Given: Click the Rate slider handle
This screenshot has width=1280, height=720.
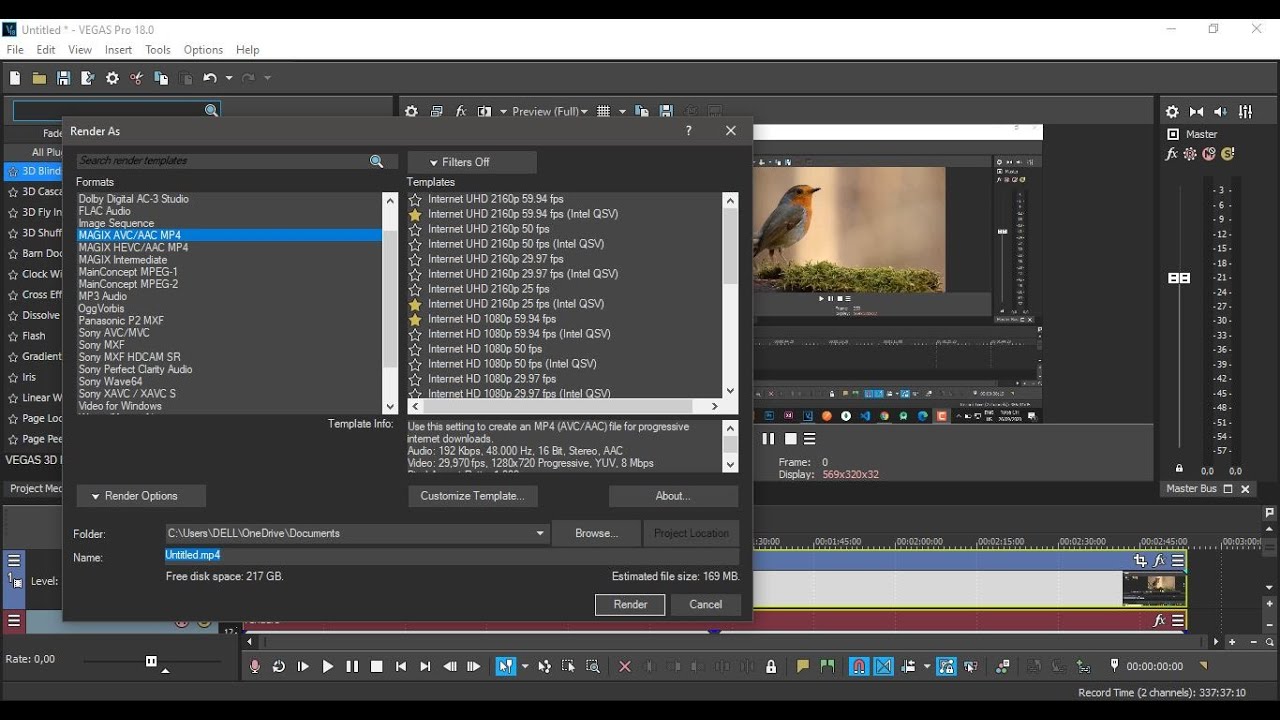Looking at the screenshot, I should point(151,661).
